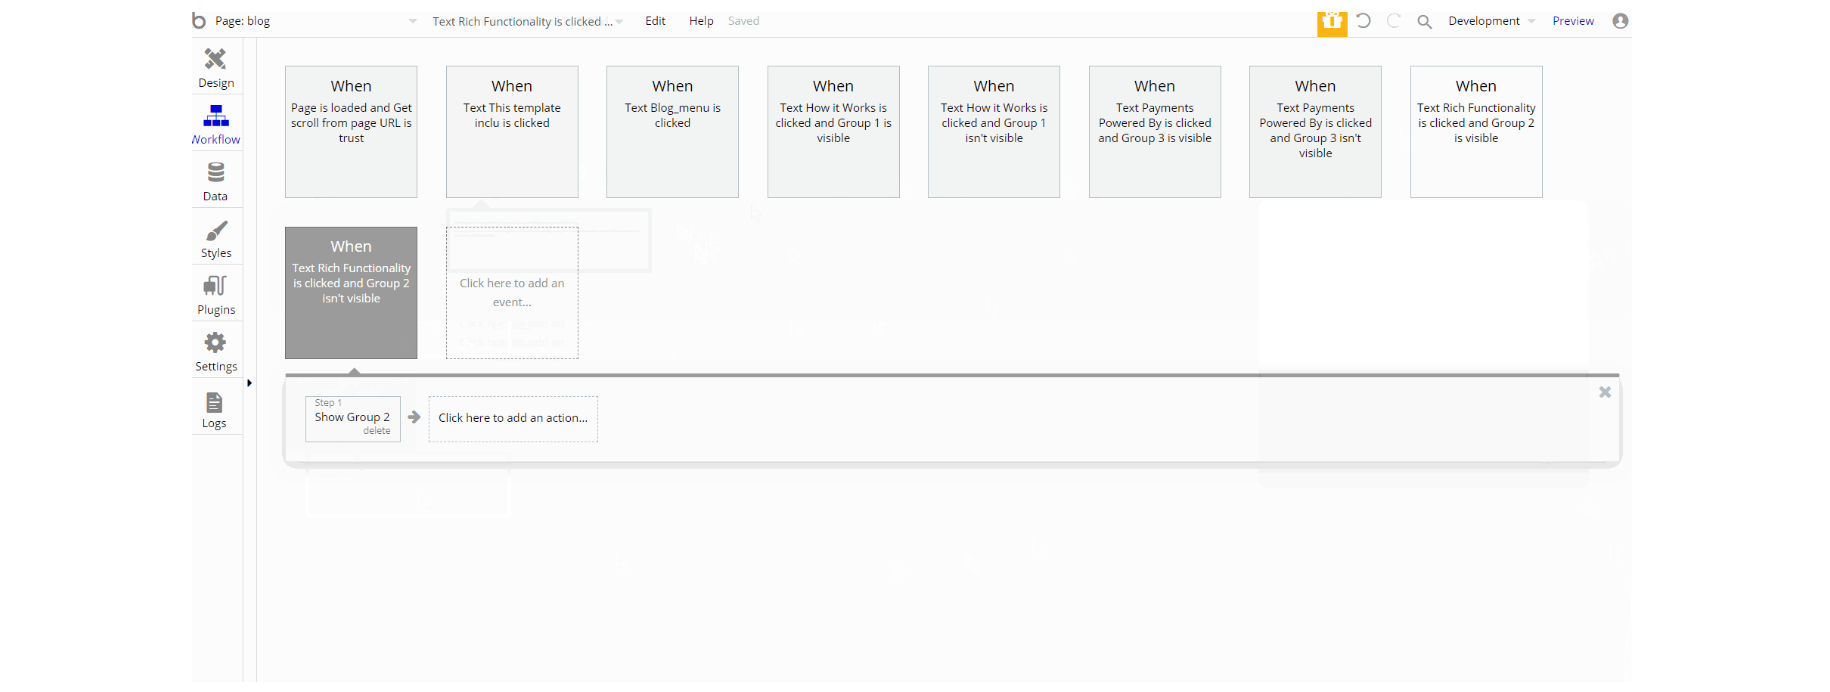This screenshot has height=692, width=1830.
Task: Click here to add an event
Action: 512,293
